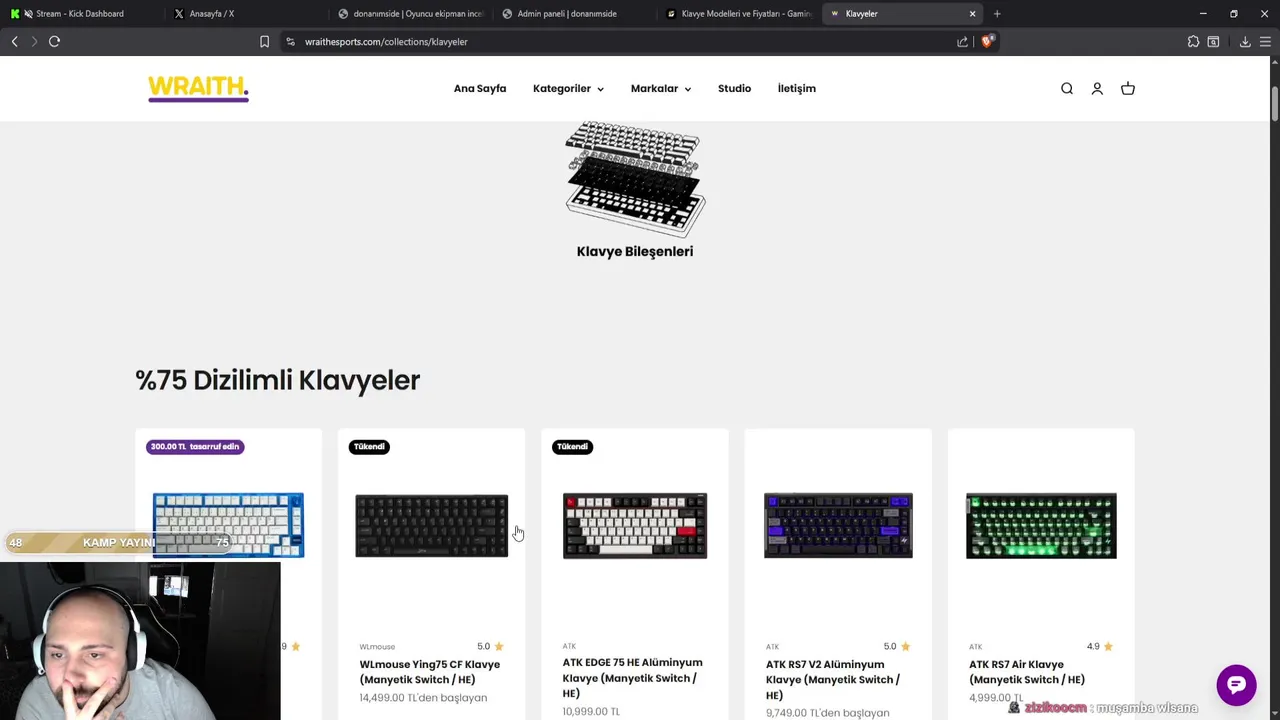Viewport: 1280px width, 720px height.
Task: Click the black WLmouse keyboard image
Action: pos(431,525)
